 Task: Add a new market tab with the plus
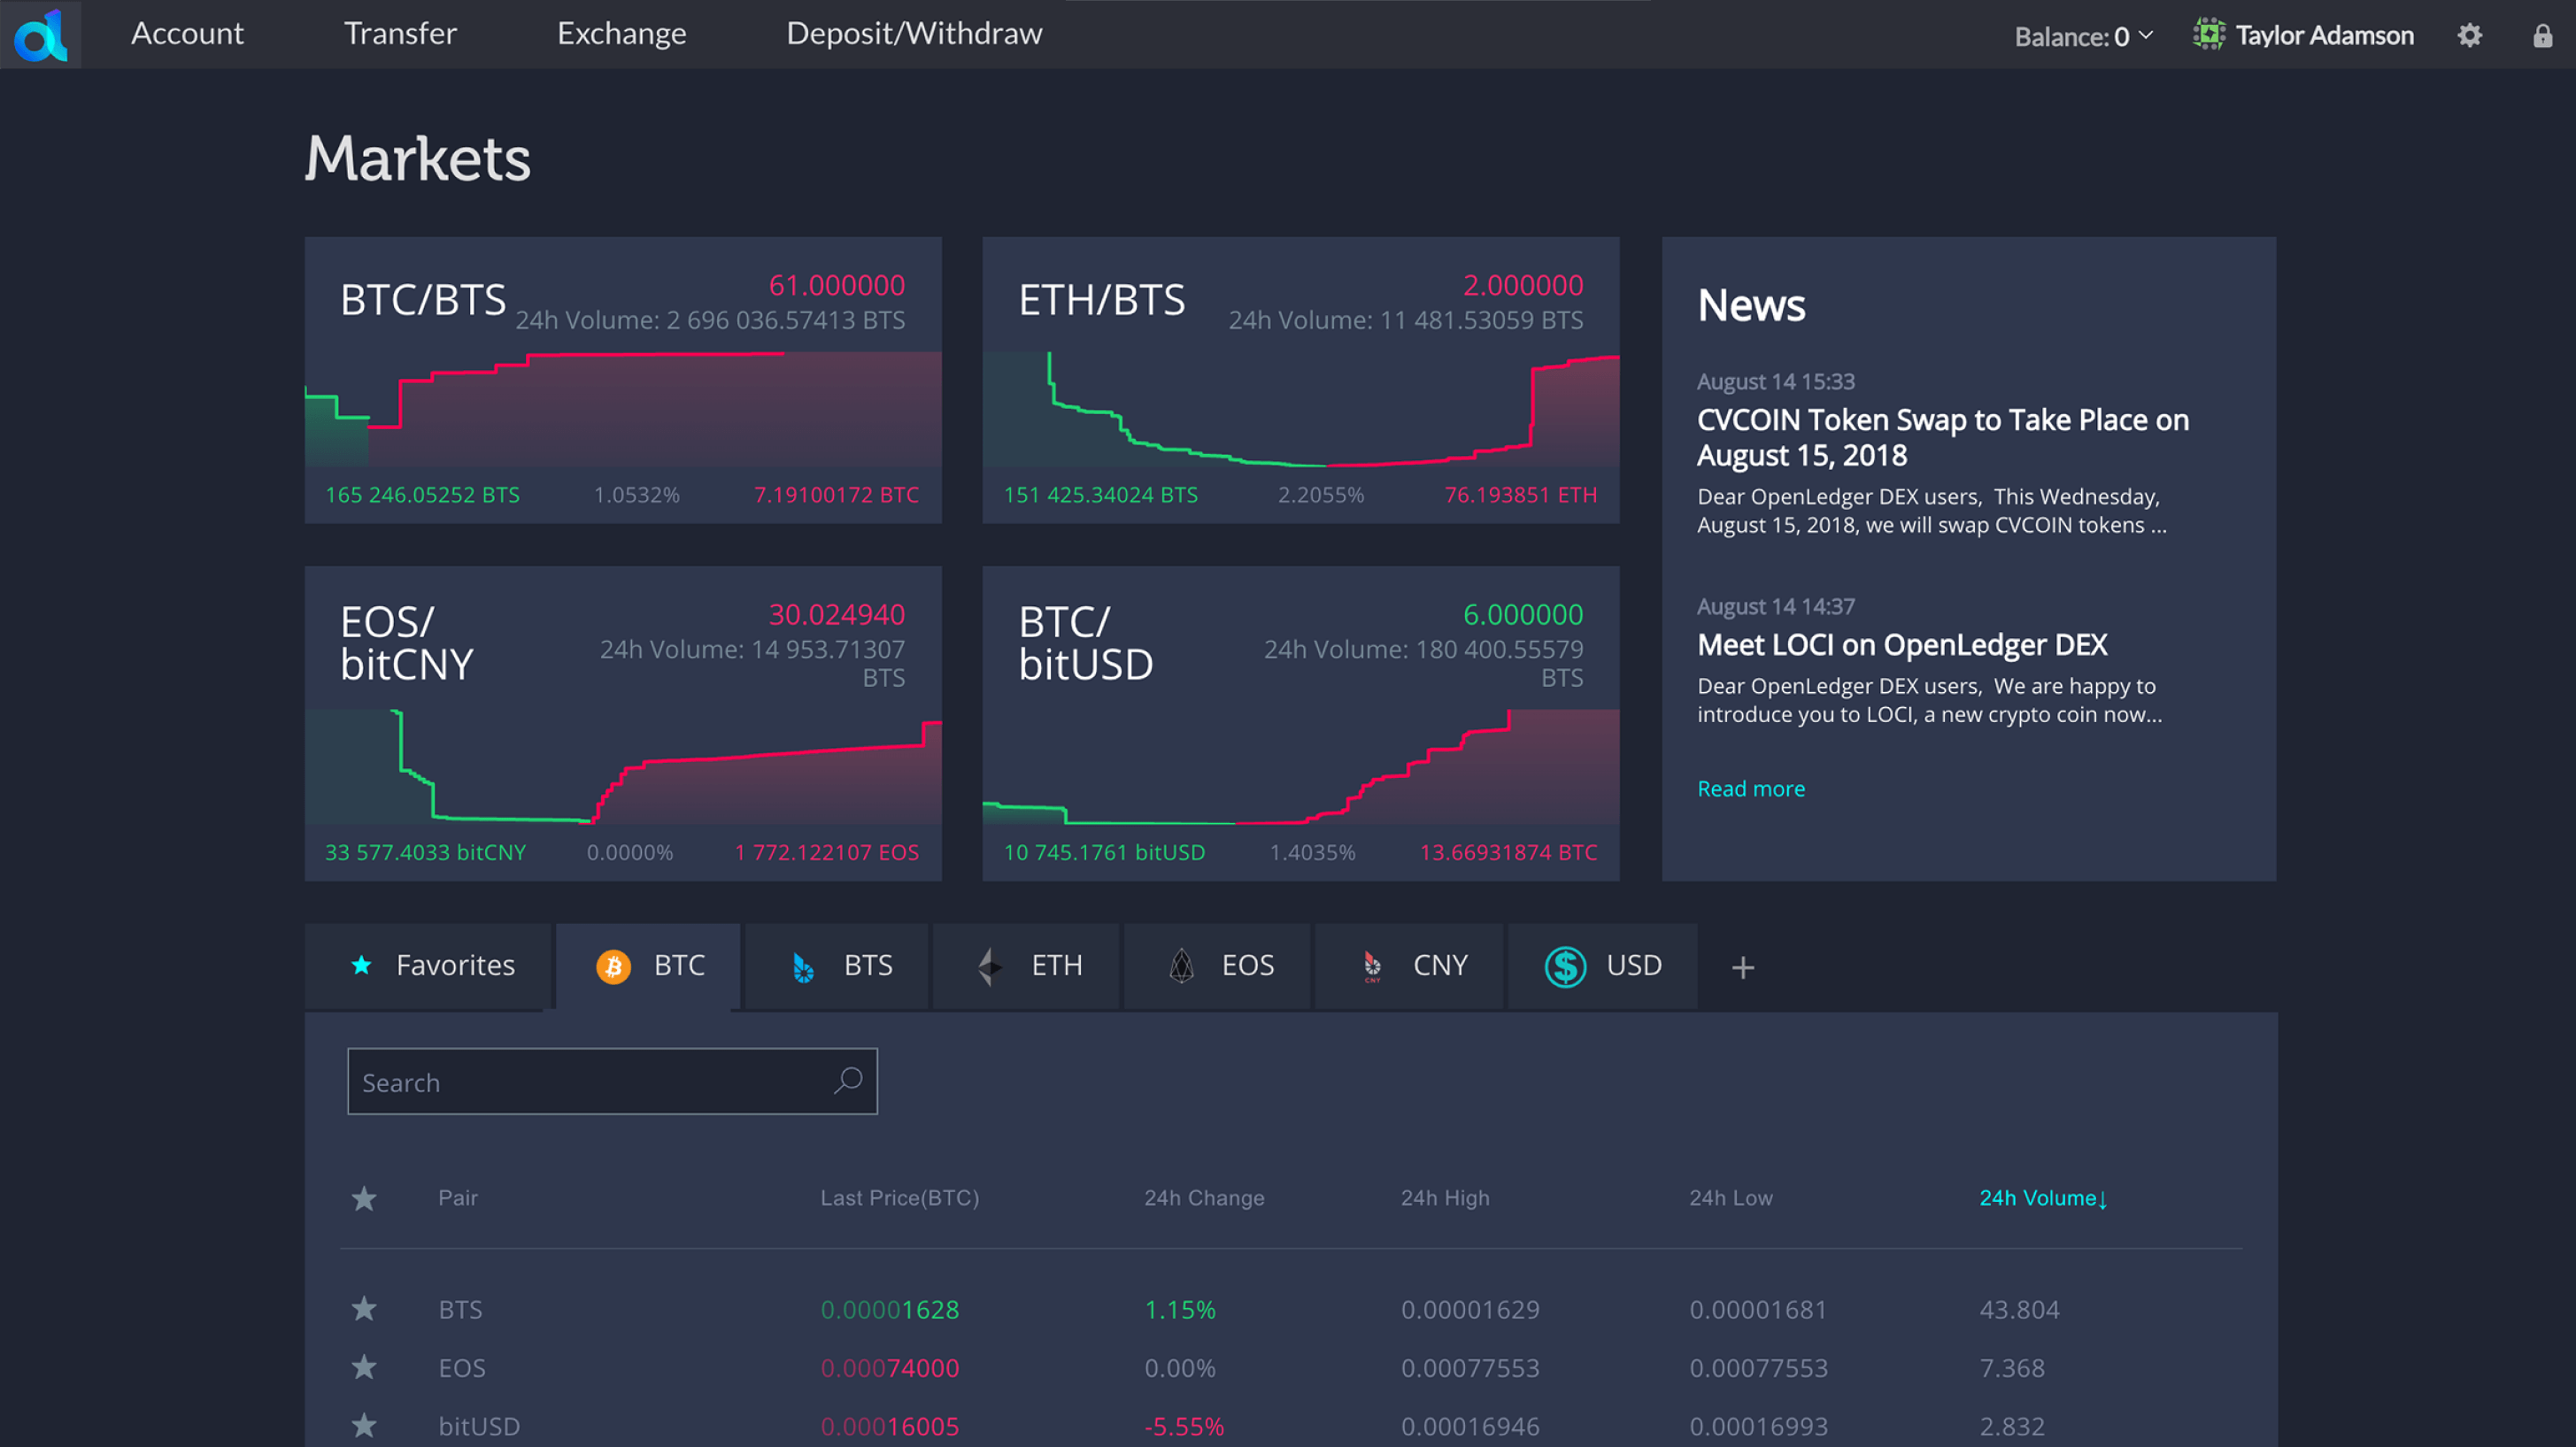pyautogui.click(x=1742, y=966)
